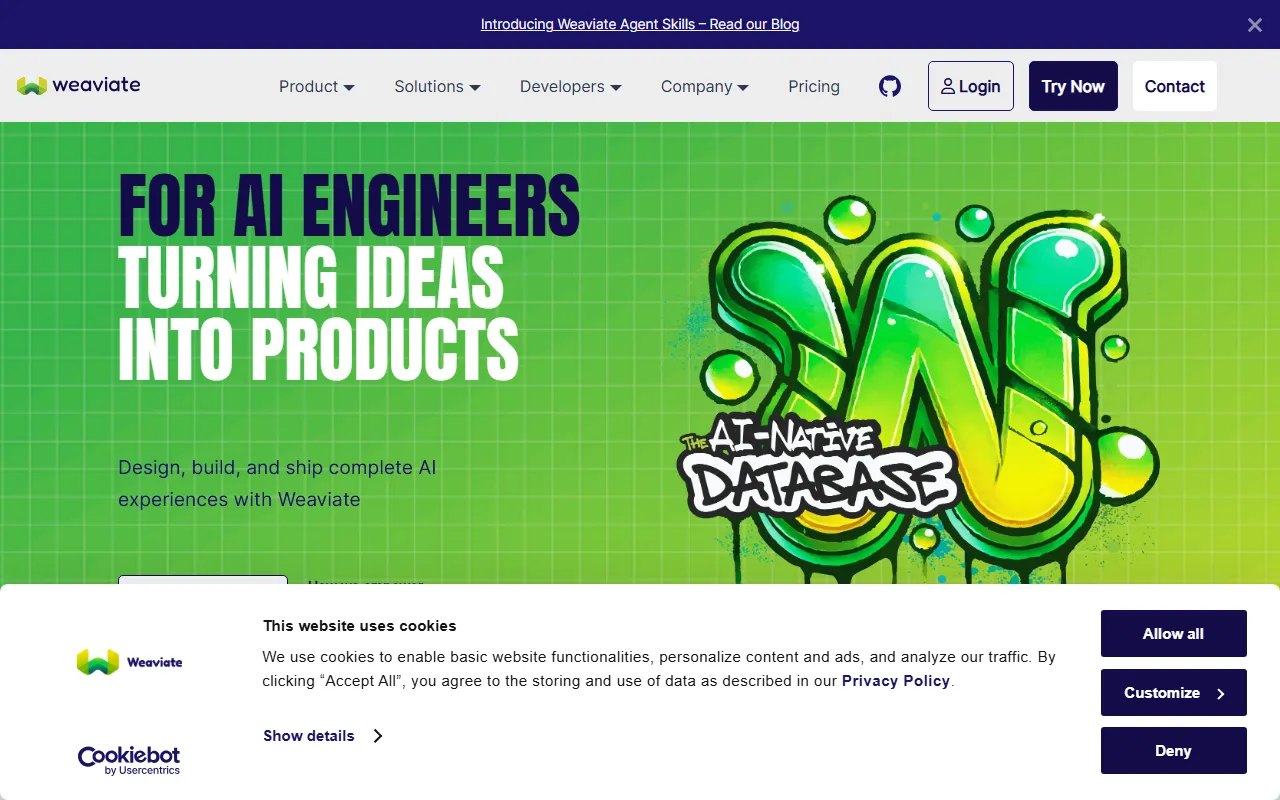1280x800 pixels.
Task: Click the Cookiebot by Usercentrics logo
Action: click(x=129, y=760)
